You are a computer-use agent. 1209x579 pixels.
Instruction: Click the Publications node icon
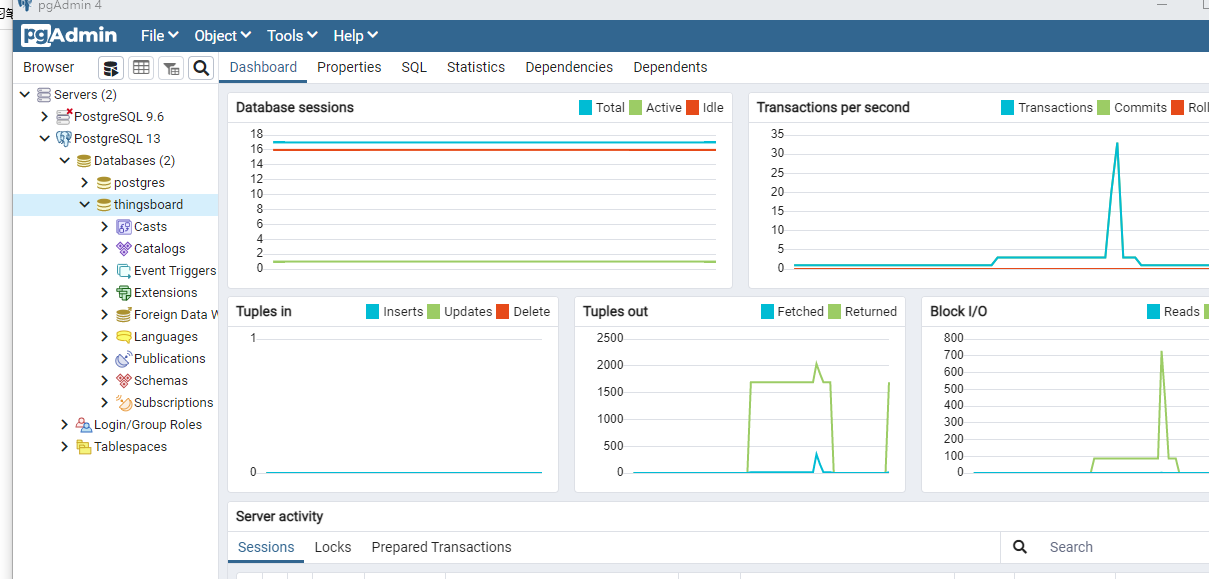pyautogui.click(x=124, y=359)
